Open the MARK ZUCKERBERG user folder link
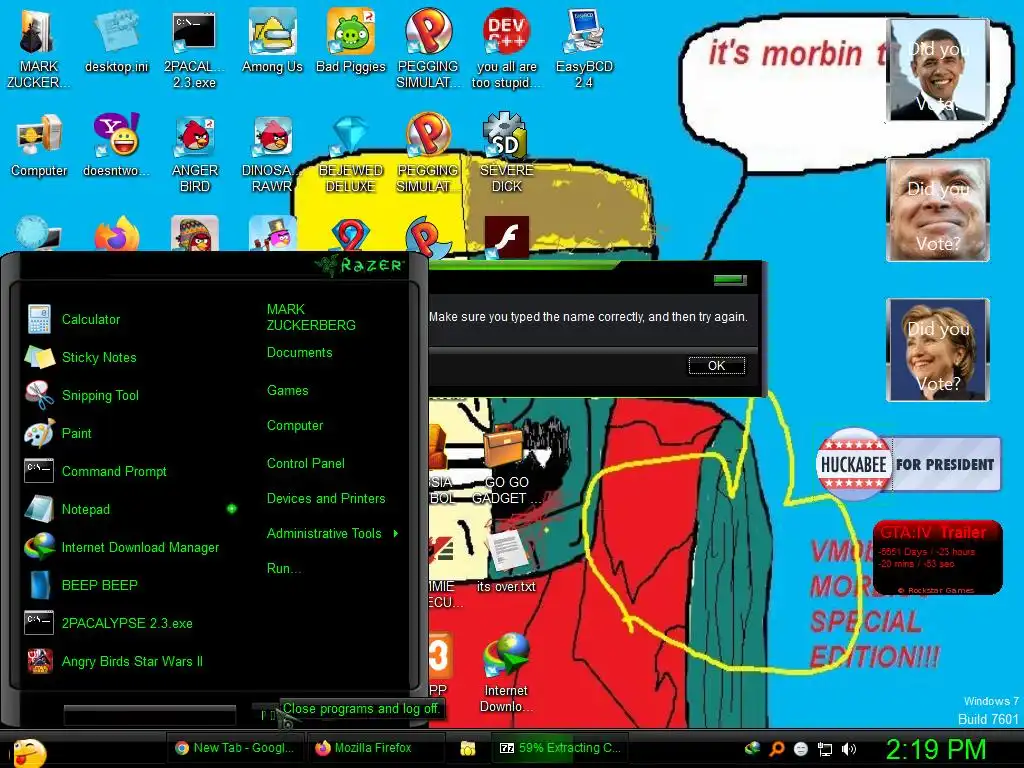 [x=311, y=317]
